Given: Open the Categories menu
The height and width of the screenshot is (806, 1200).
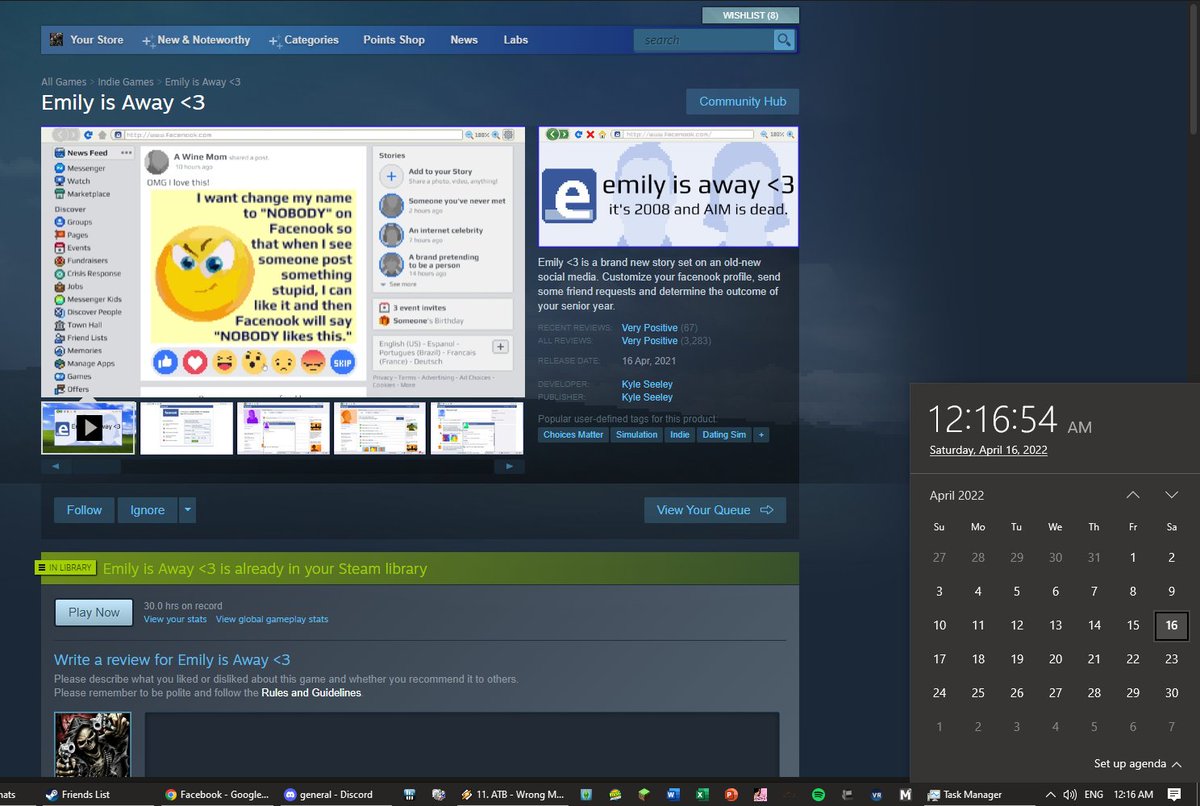Looking at the screenshot, I should (304, 40).
